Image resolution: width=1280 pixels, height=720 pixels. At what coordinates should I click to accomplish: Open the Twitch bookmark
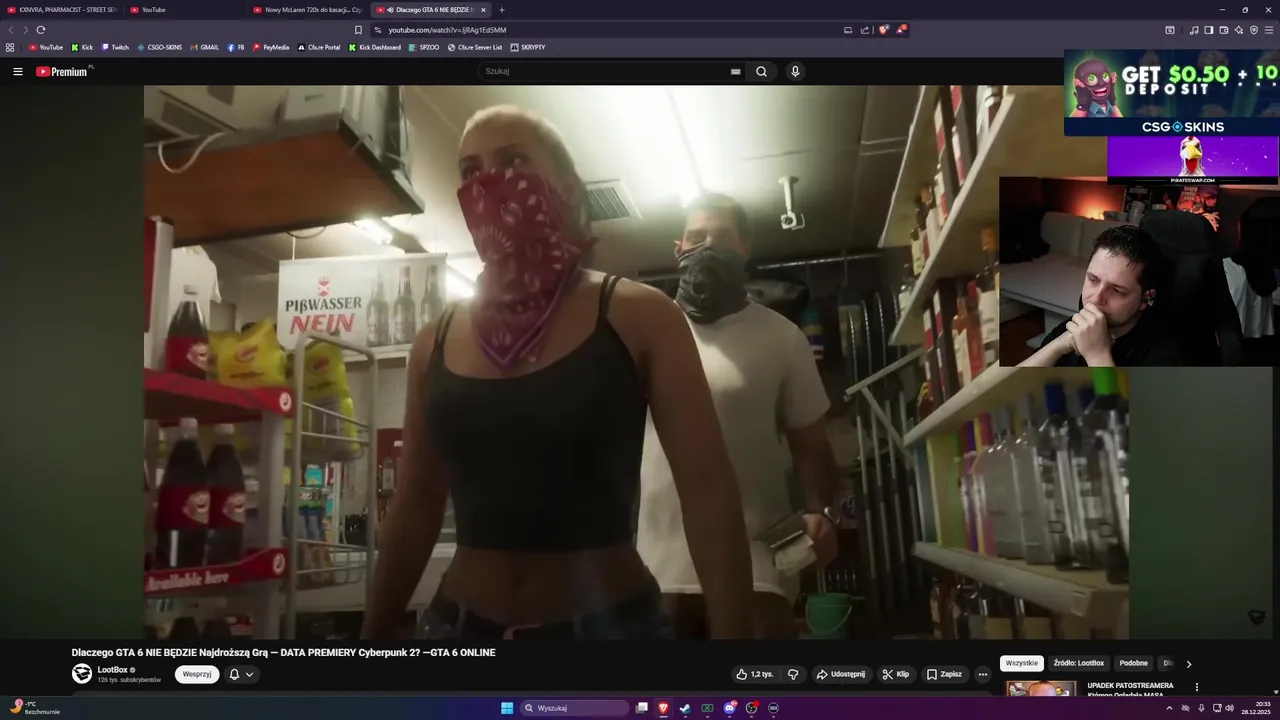[115, 47]
